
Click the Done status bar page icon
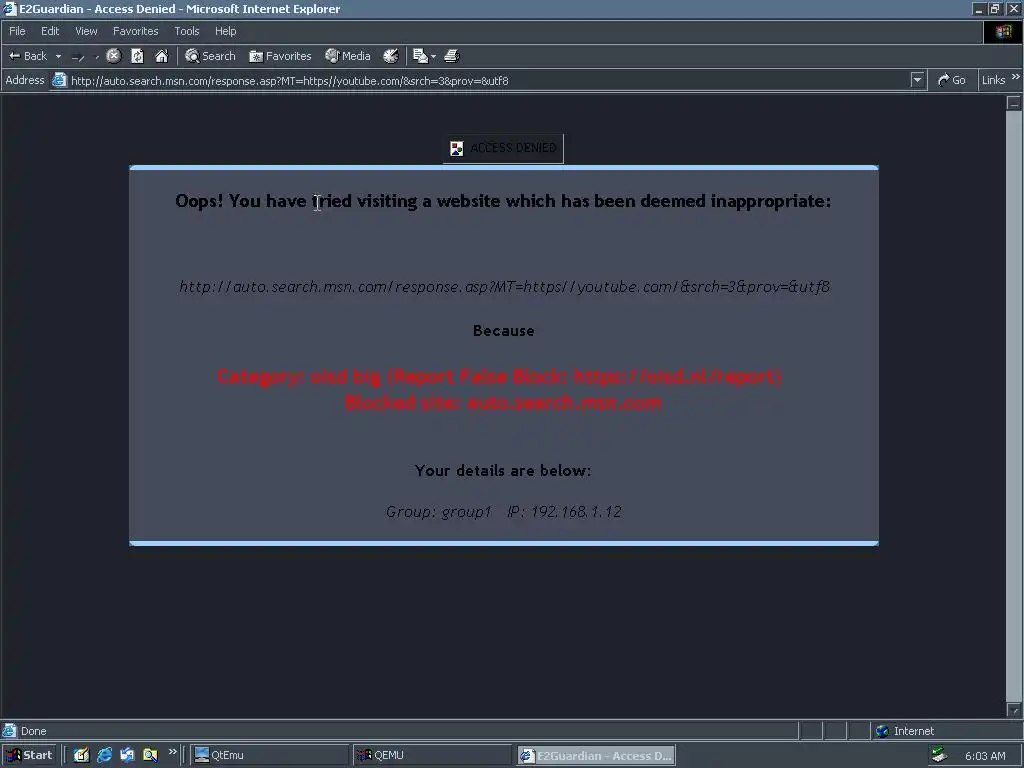[9, 730]
